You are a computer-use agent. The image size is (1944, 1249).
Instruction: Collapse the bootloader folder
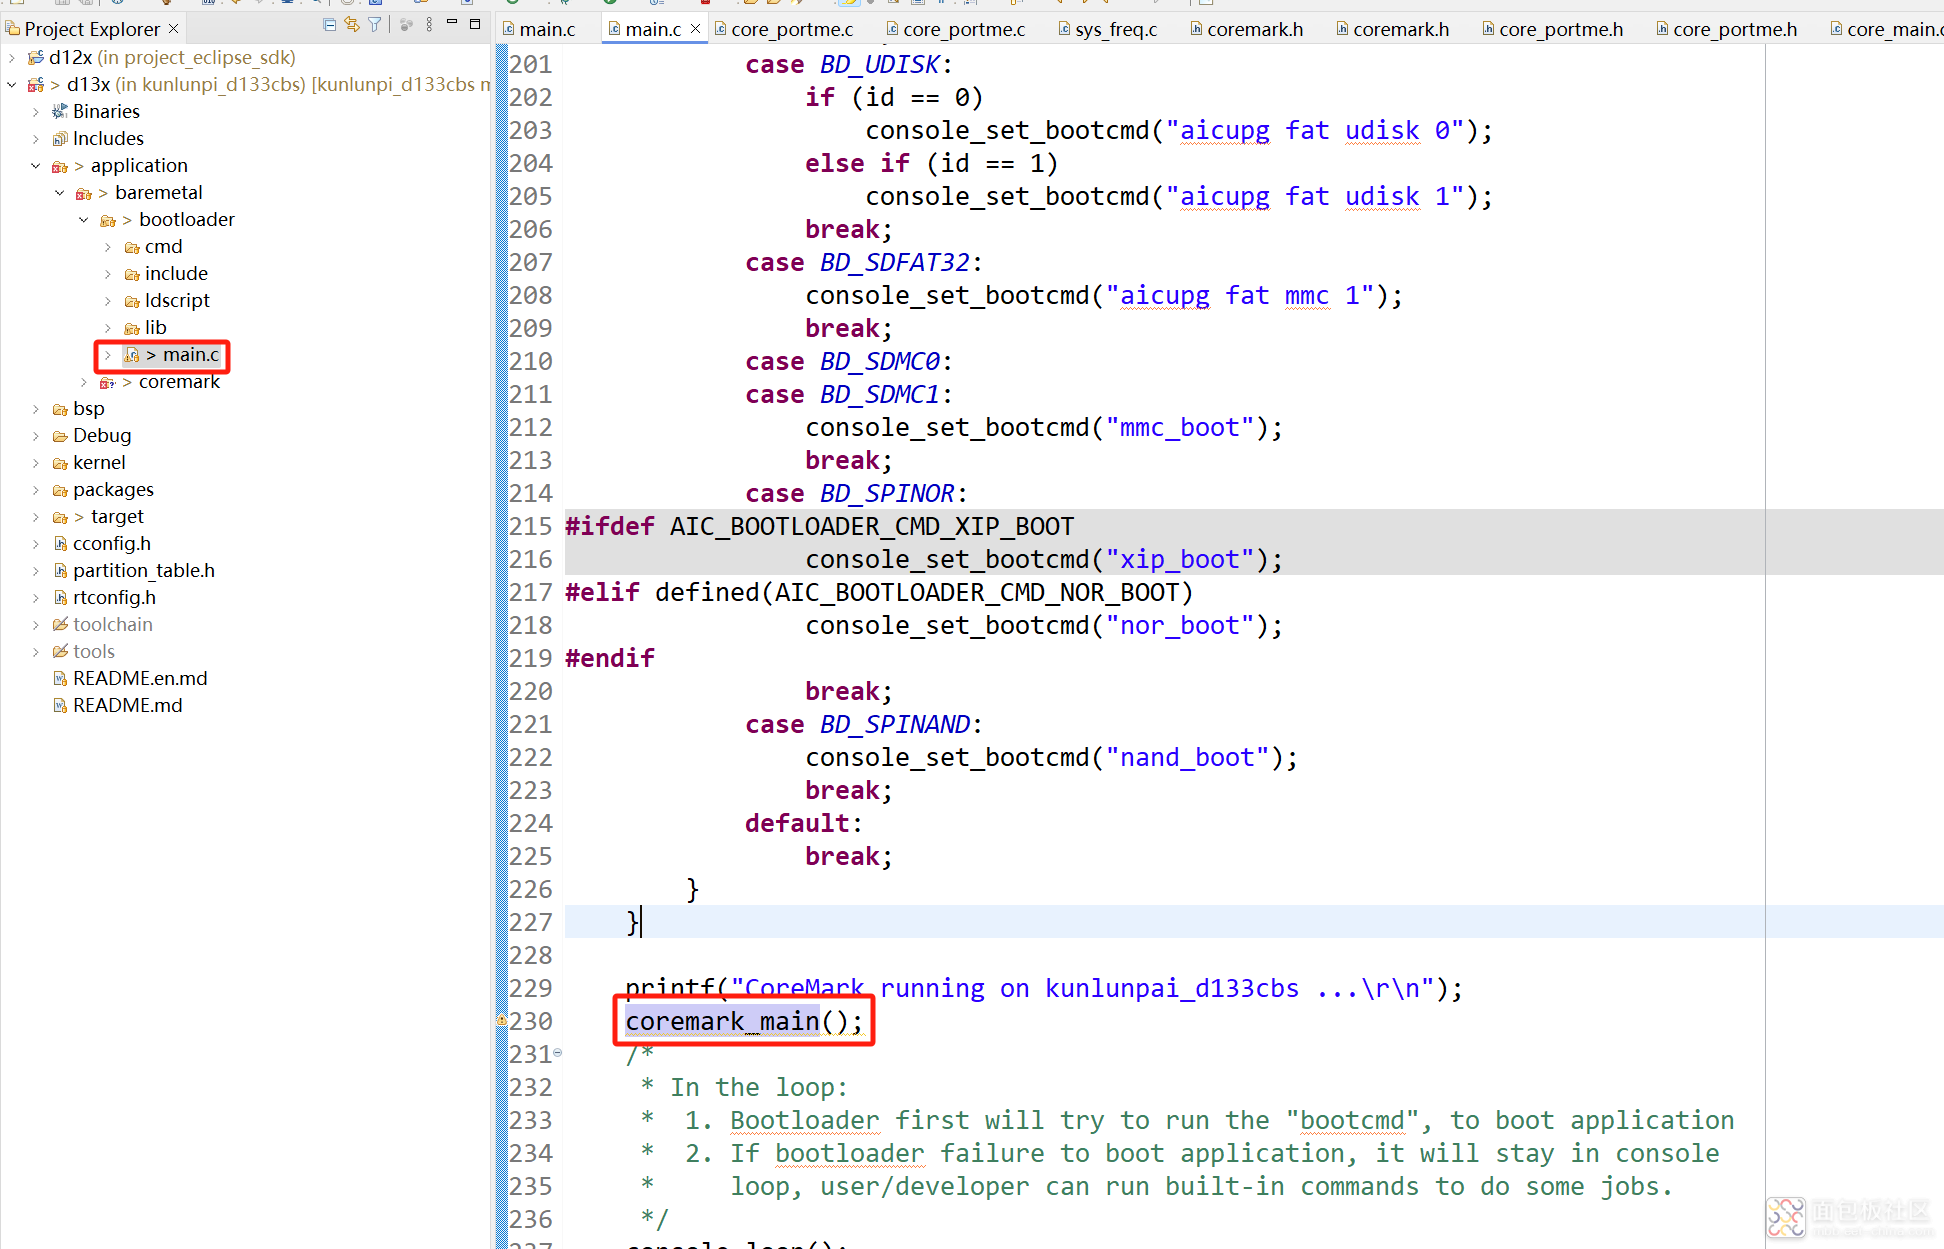[84, 220]
